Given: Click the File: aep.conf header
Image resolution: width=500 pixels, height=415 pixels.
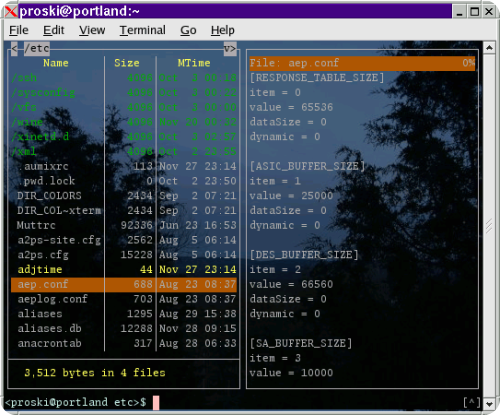Looking at the screenshot, I should [x=294, y=63].
